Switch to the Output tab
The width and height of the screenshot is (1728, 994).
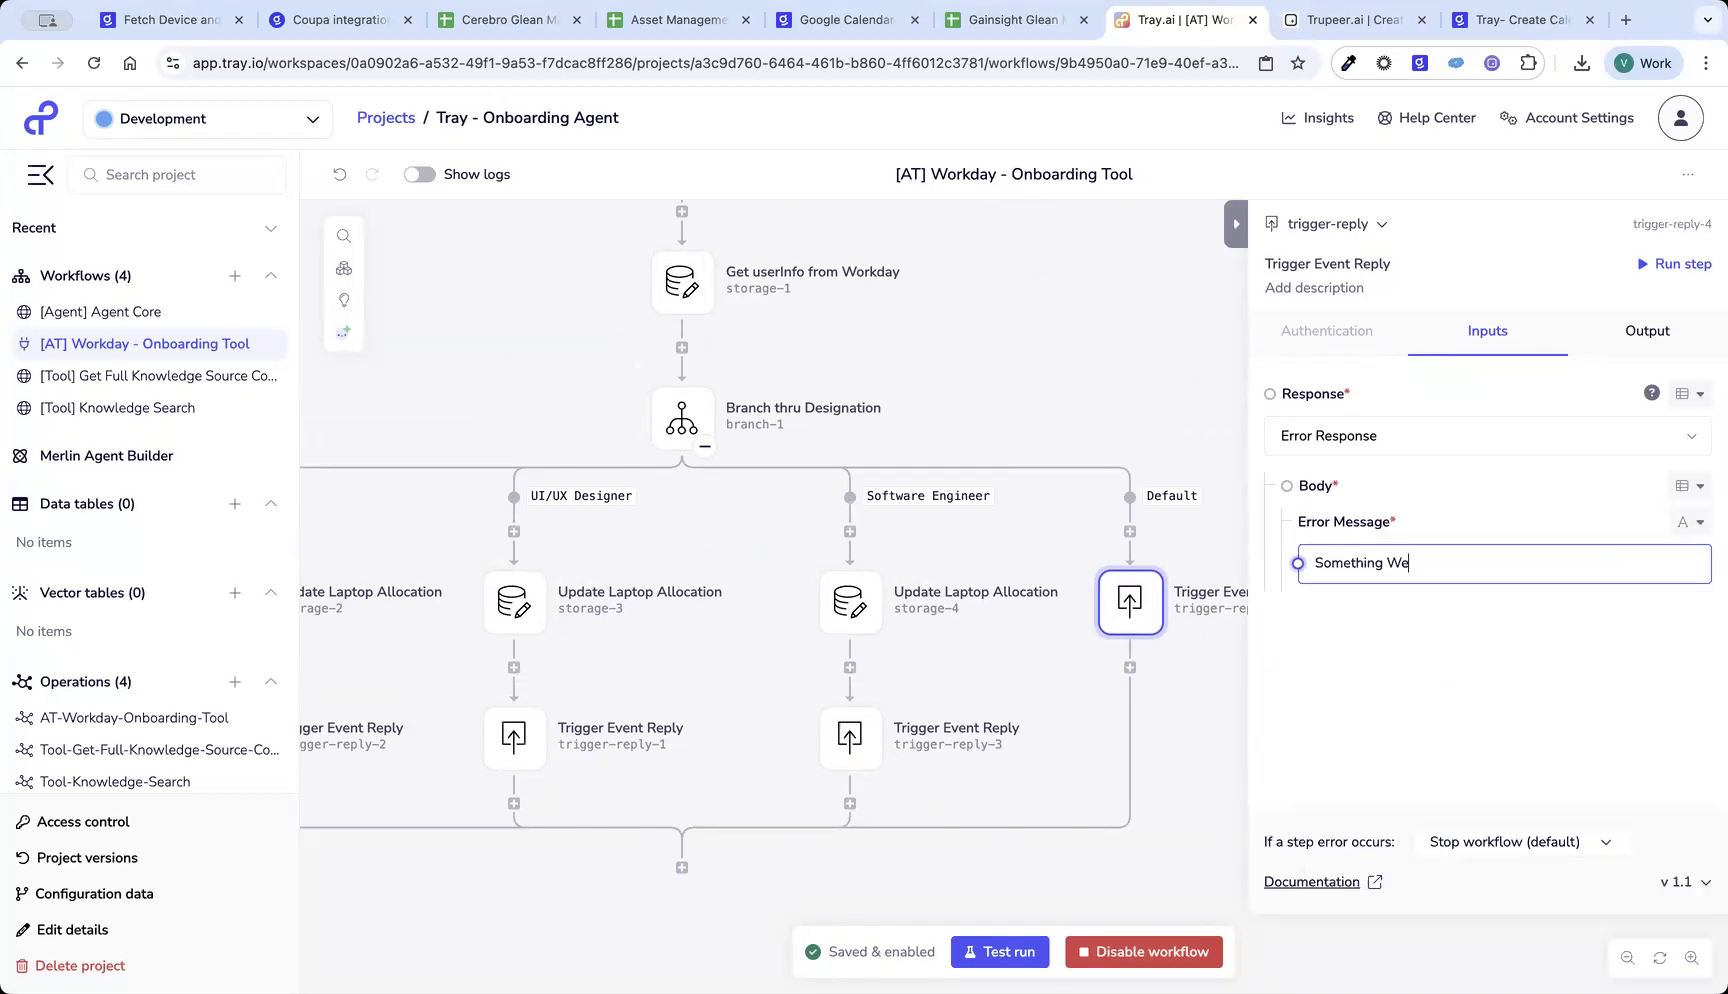(x=1646, y=331)
